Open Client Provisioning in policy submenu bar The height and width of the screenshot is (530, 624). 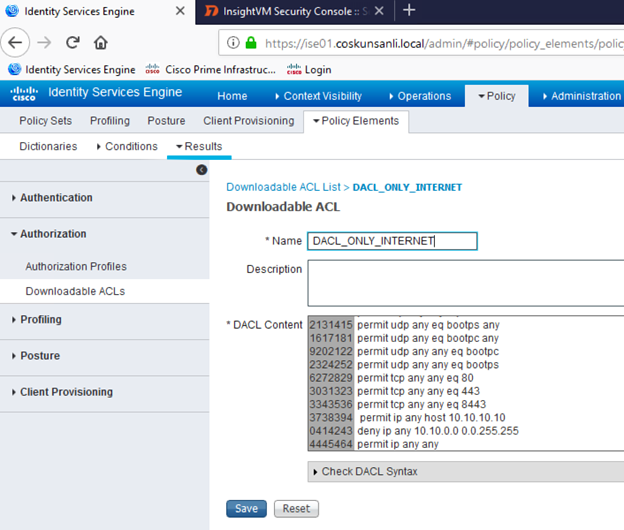tap(249, 121)
